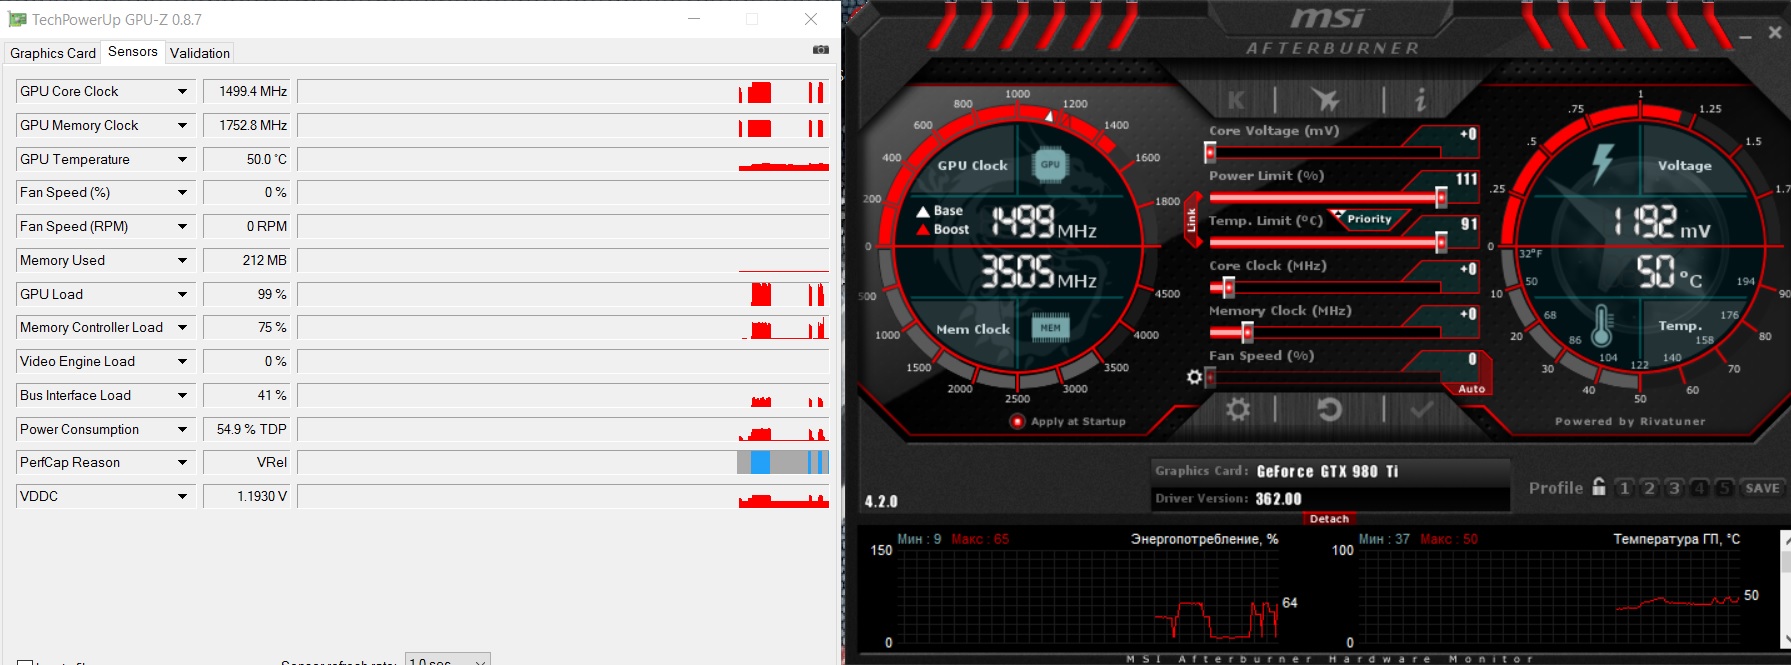This screenshot has width=1791, height=665.
Task: Click Power Consumption value 54.9 % TDP
Action: point(246,429)
